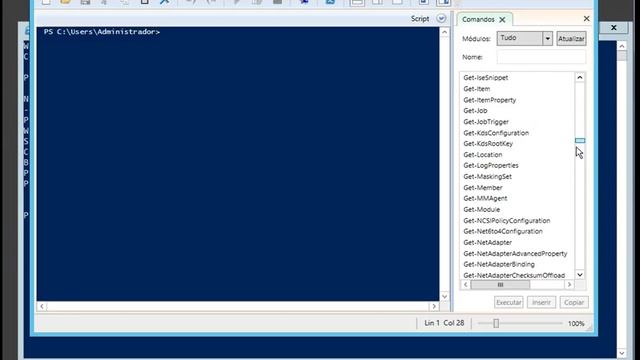Click command list vertical scrollbar thumb
Image resolution: width=640 pixels, height=360 pixels.
tap(580, 140)
